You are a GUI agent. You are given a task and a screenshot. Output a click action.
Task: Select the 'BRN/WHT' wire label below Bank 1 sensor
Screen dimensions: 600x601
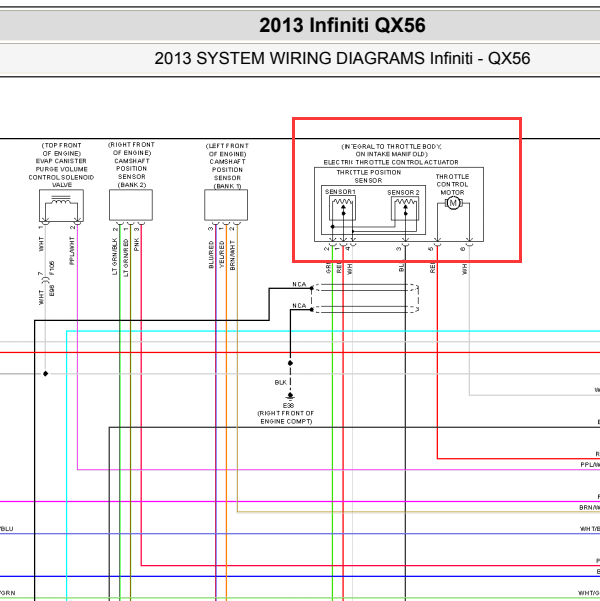point(232,255)
